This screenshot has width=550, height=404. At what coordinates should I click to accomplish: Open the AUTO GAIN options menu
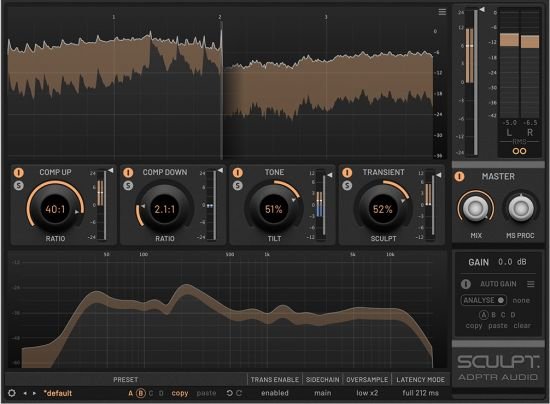[531, 284]
